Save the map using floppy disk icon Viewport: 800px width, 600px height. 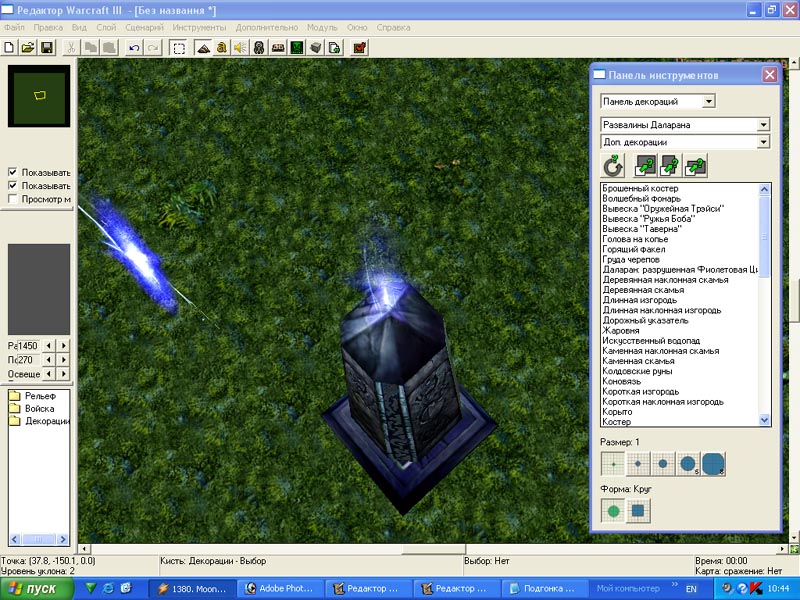(x=47, y=48)
